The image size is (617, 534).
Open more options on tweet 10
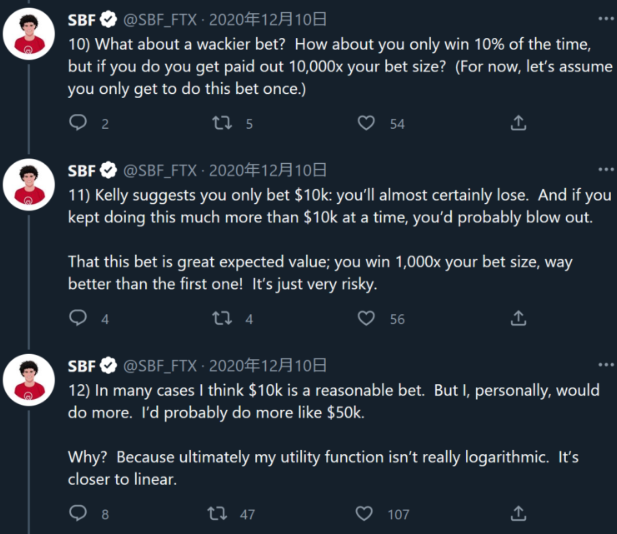tap(606, 18)
